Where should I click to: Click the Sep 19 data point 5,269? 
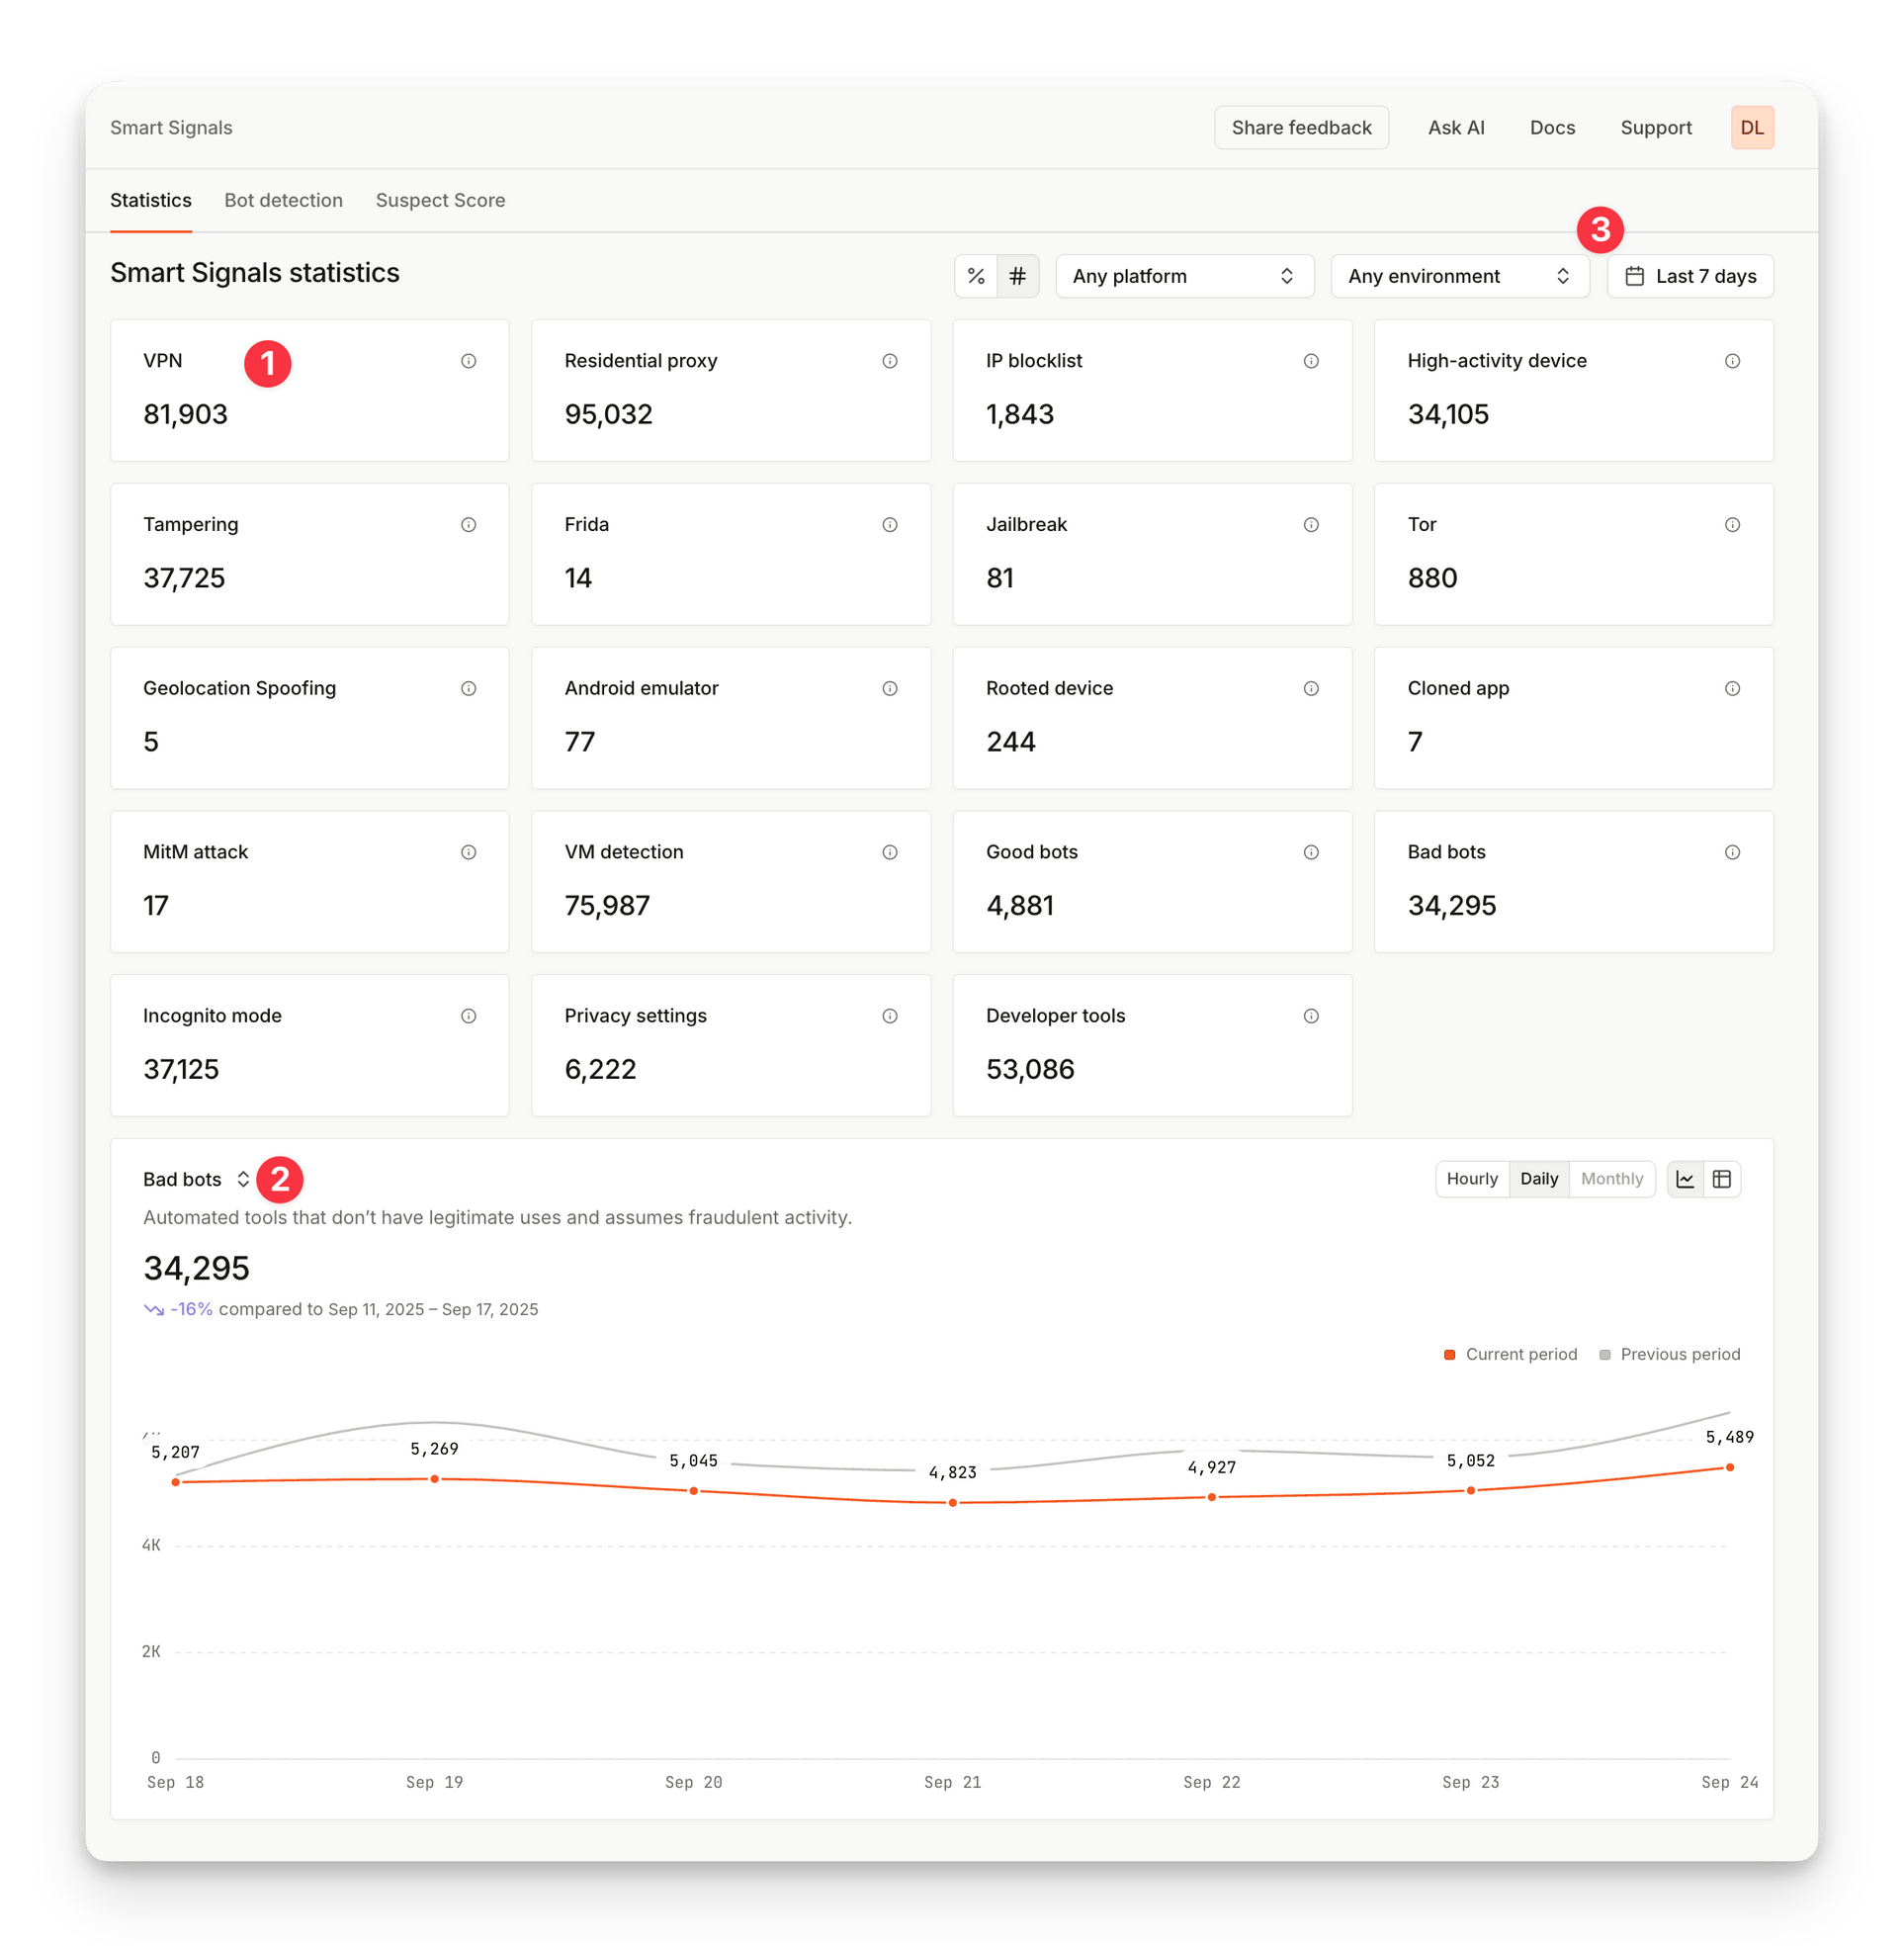coord(434,1478)
